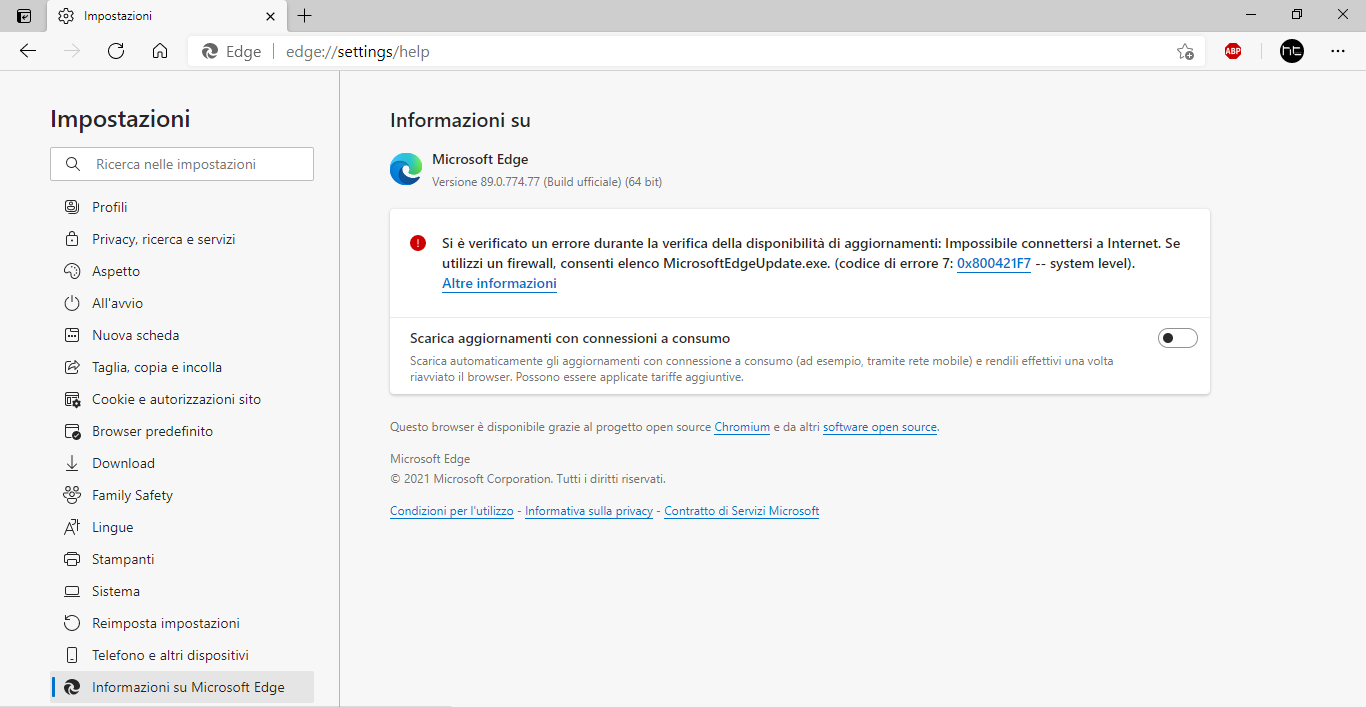The height and width of the screenshot is (707, 1366).
Task: Open Privacy, ricerca e servizi settings
Action: point(182,239)
